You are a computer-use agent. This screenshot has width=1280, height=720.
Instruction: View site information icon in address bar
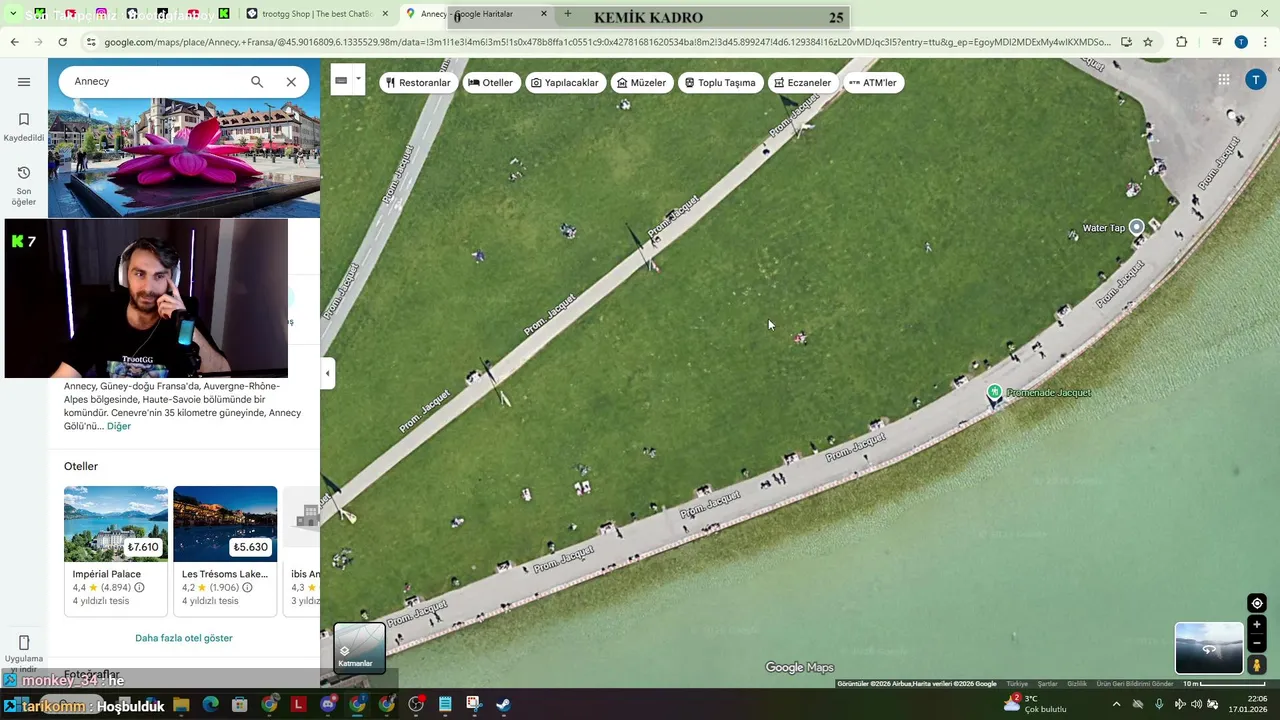91,42
